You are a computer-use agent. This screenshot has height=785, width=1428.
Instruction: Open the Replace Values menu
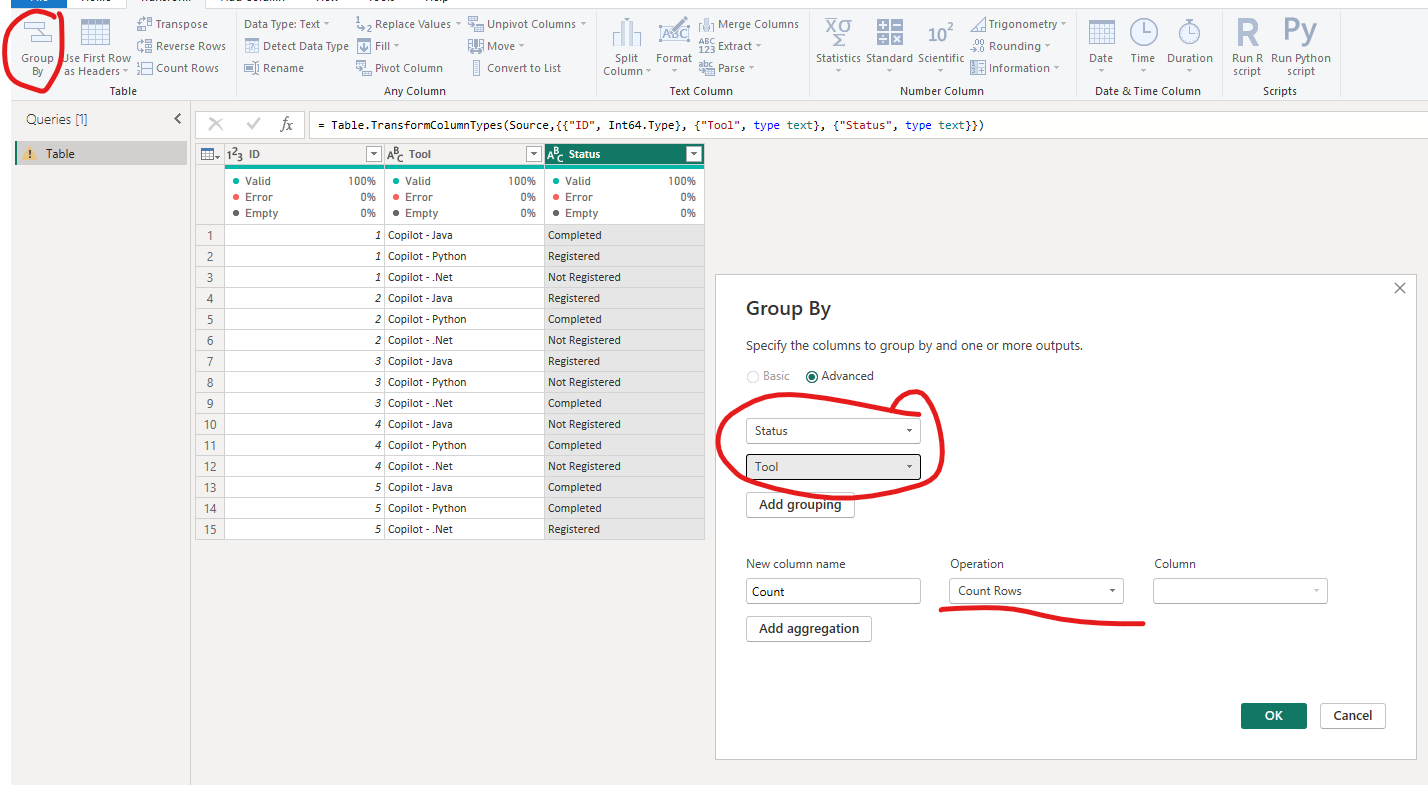tap(409, 24)
